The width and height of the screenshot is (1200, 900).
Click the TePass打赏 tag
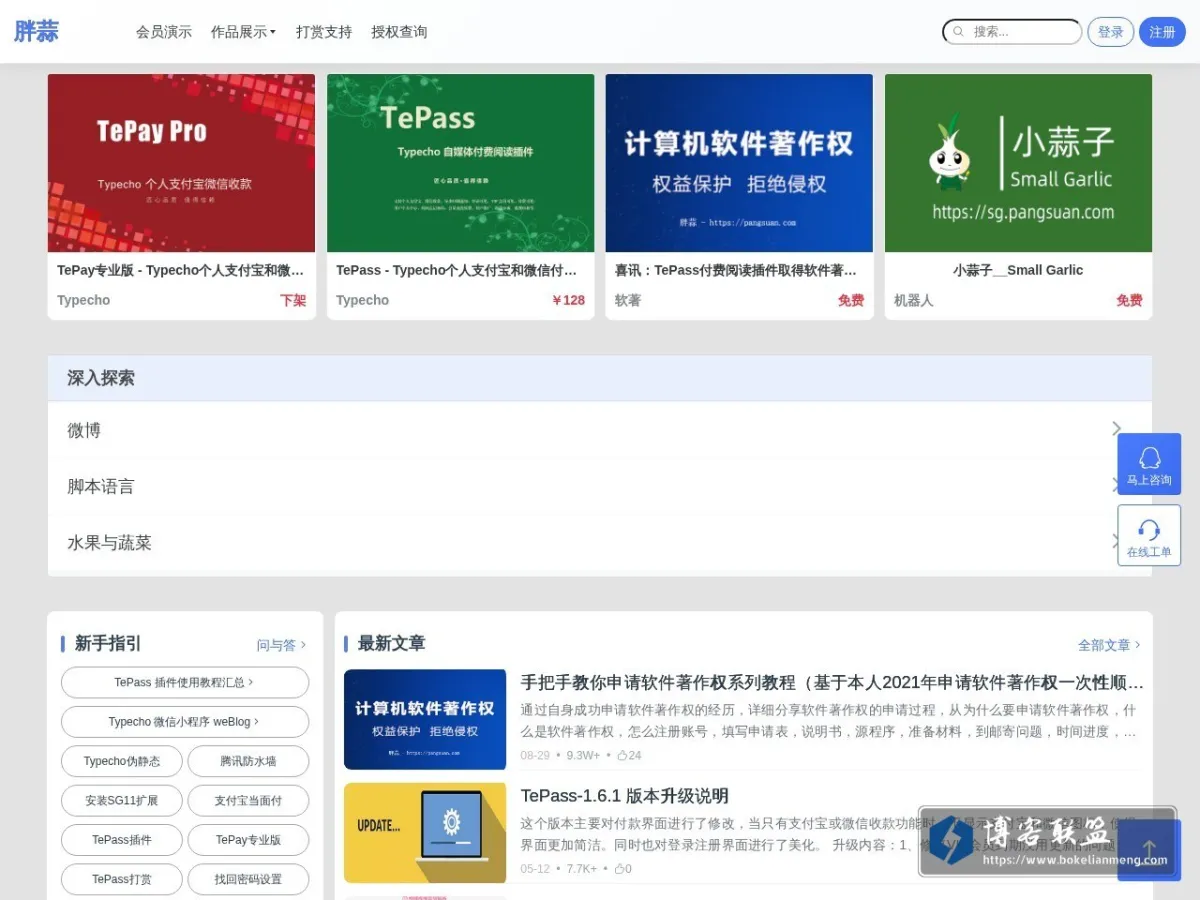pyautogui.click(x=122, y=880)
